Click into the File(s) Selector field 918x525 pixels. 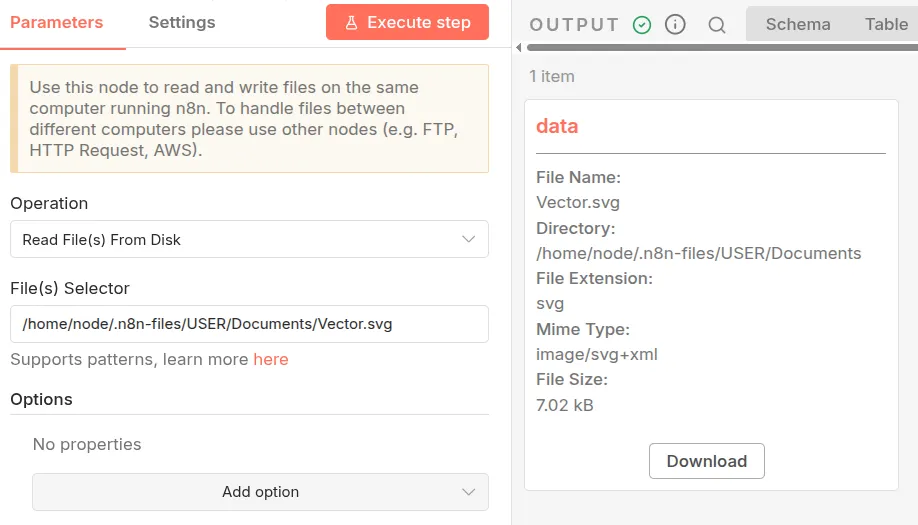pyautogui.click(x=249, y=324)
